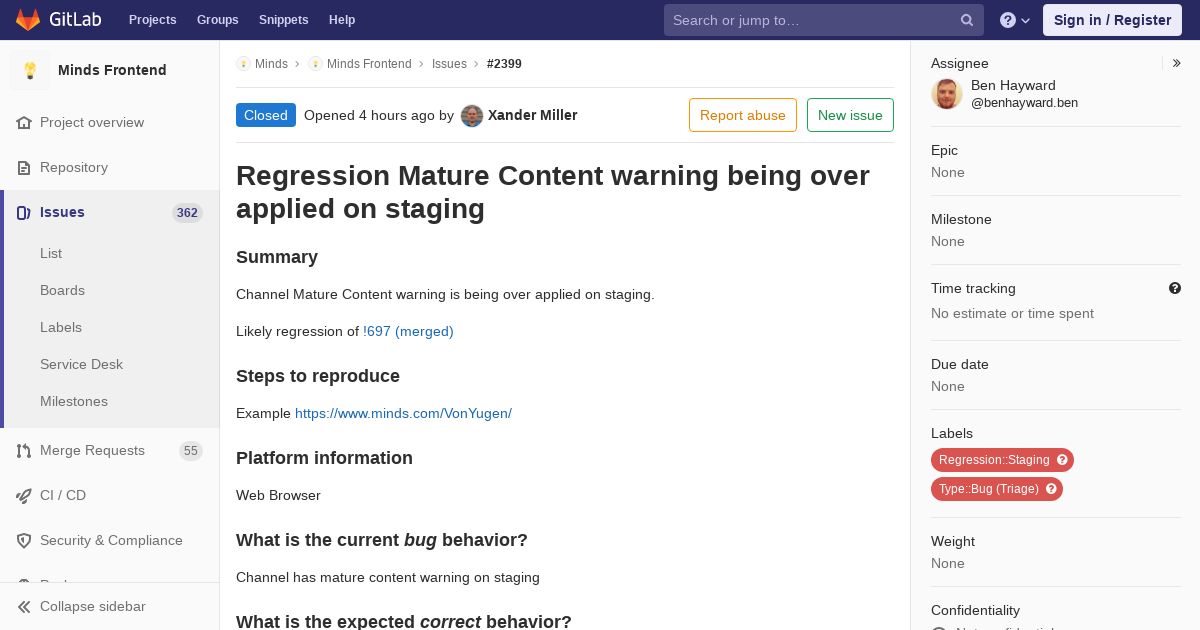
Task: Click the Minds Frontend lightbulb avatar in sidebar
Action: [x=30, y=70]
